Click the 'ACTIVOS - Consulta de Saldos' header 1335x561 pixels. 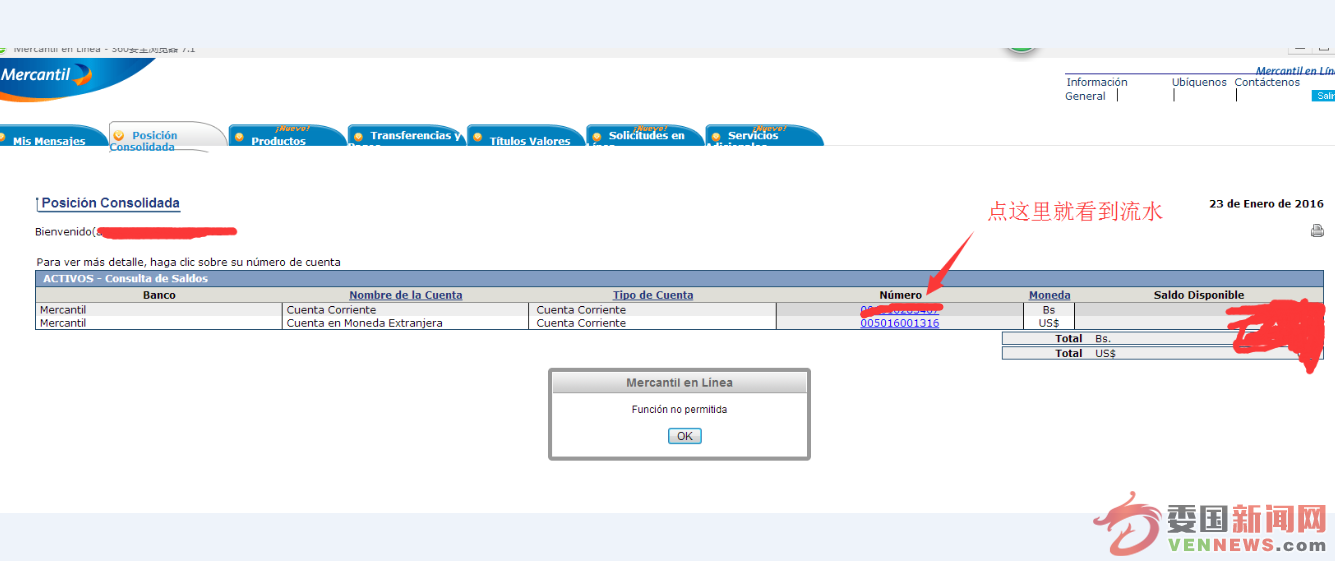click(126, 278)
